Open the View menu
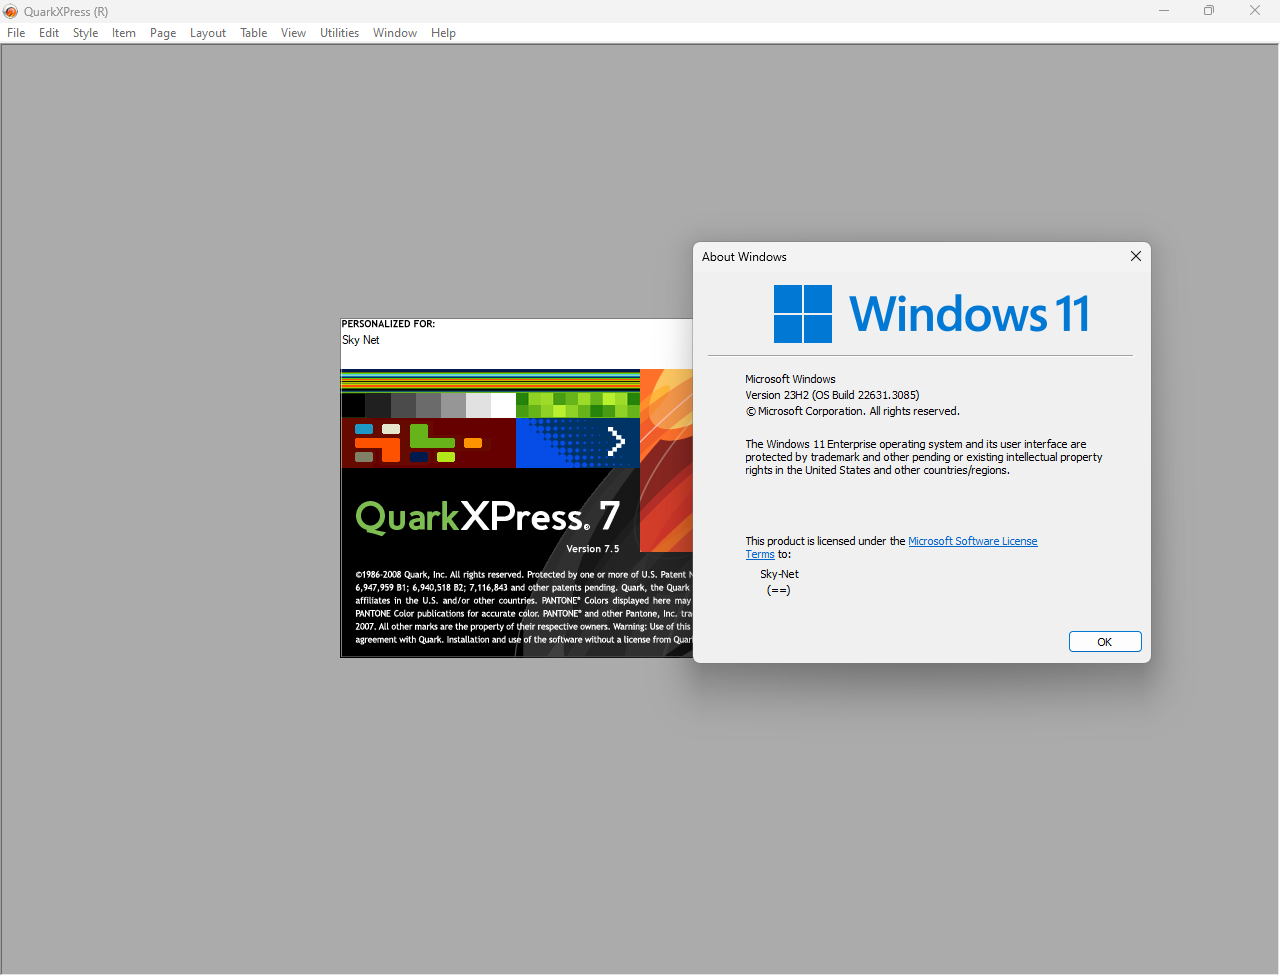 pyautogui.click(x=293, y=33)
